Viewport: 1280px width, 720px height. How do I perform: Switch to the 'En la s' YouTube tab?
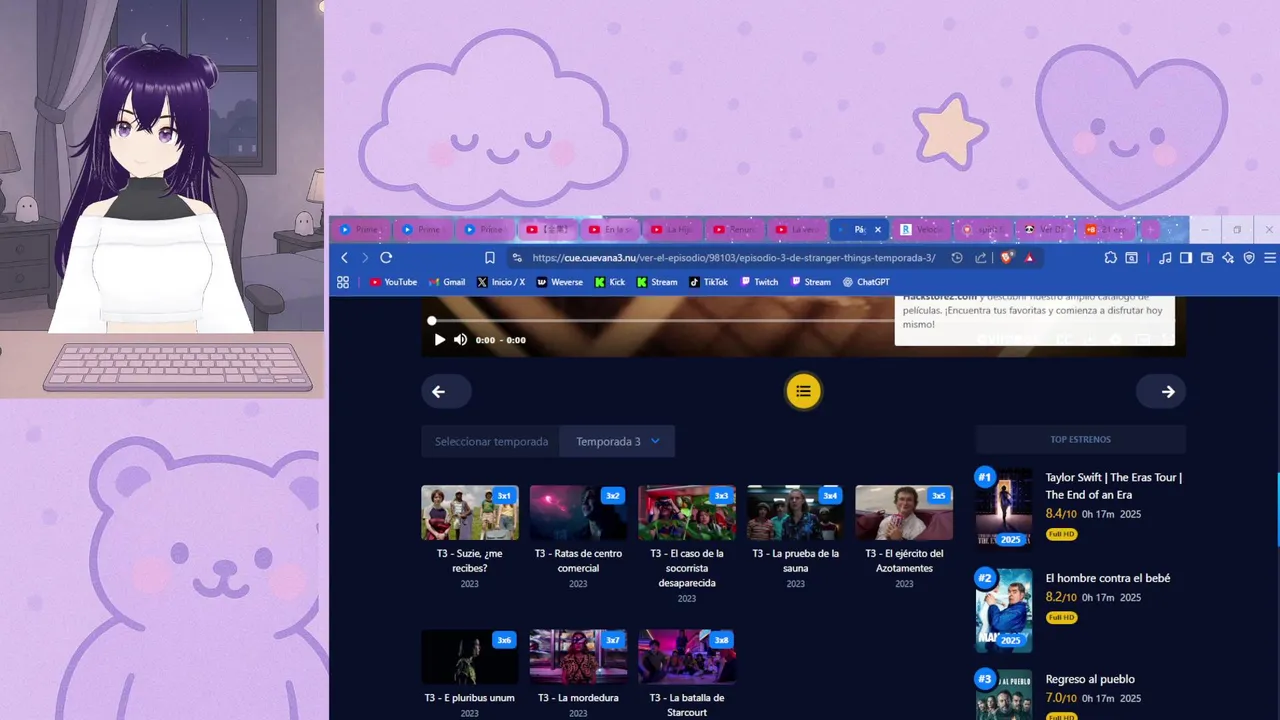pyautogui.click(x=609, y=230)
